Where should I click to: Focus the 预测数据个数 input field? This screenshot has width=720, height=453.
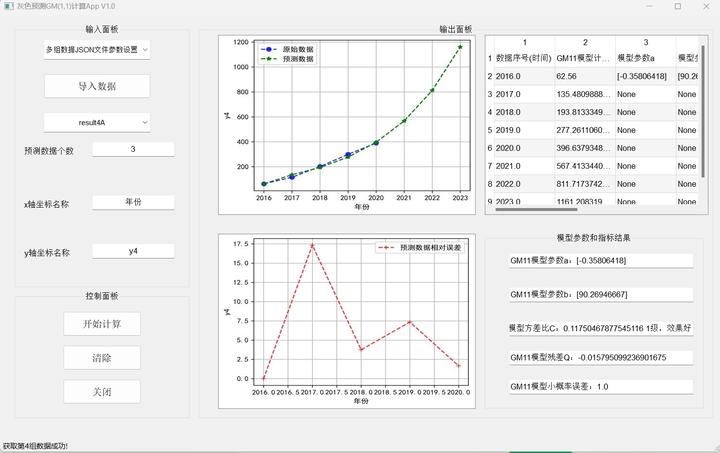[x=133, y=149]
